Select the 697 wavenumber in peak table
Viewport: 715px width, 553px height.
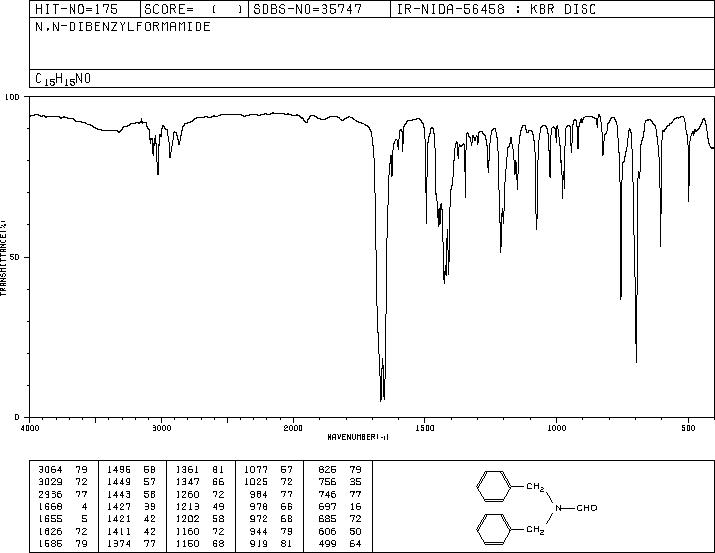coord(327,506)
